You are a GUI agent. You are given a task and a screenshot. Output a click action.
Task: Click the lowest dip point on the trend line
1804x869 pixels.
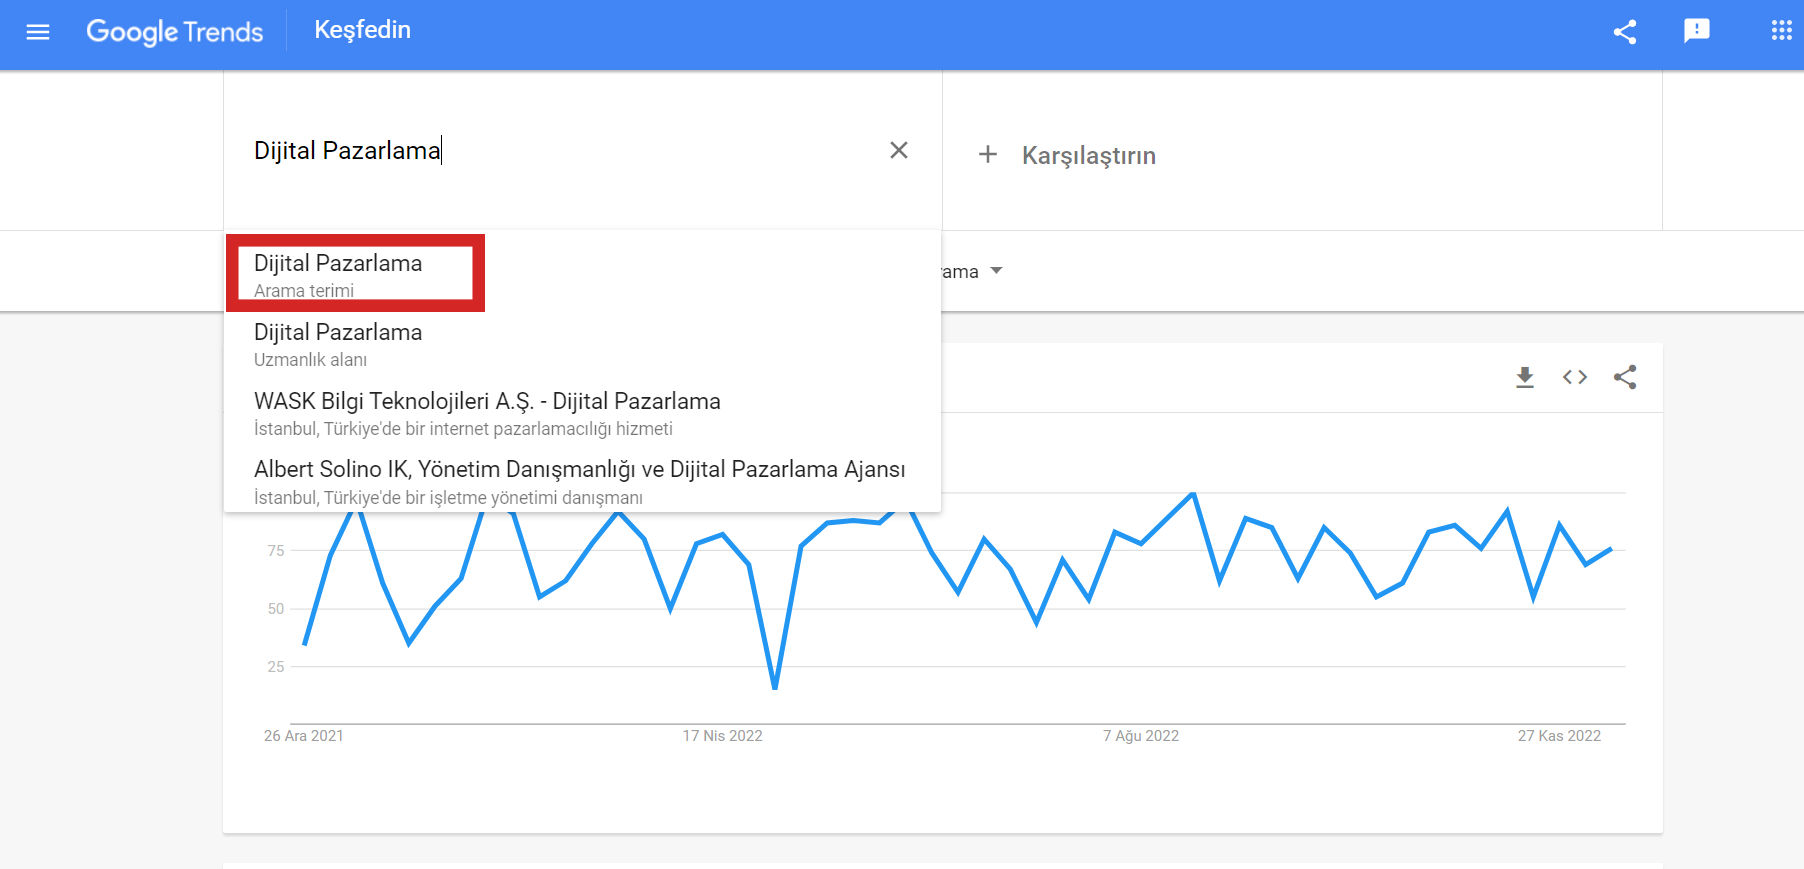pyautogui.click(x=775, y=687)
